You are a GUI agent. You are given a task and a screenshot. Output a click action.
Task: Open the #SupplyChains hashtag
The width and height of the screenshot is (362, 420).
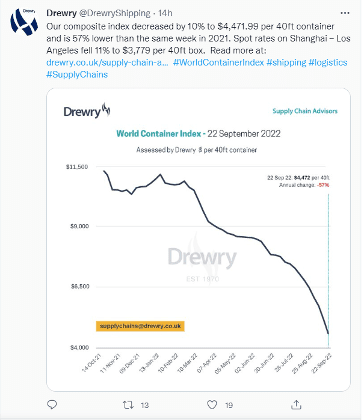pyautogui.click(x=77, y=74)
